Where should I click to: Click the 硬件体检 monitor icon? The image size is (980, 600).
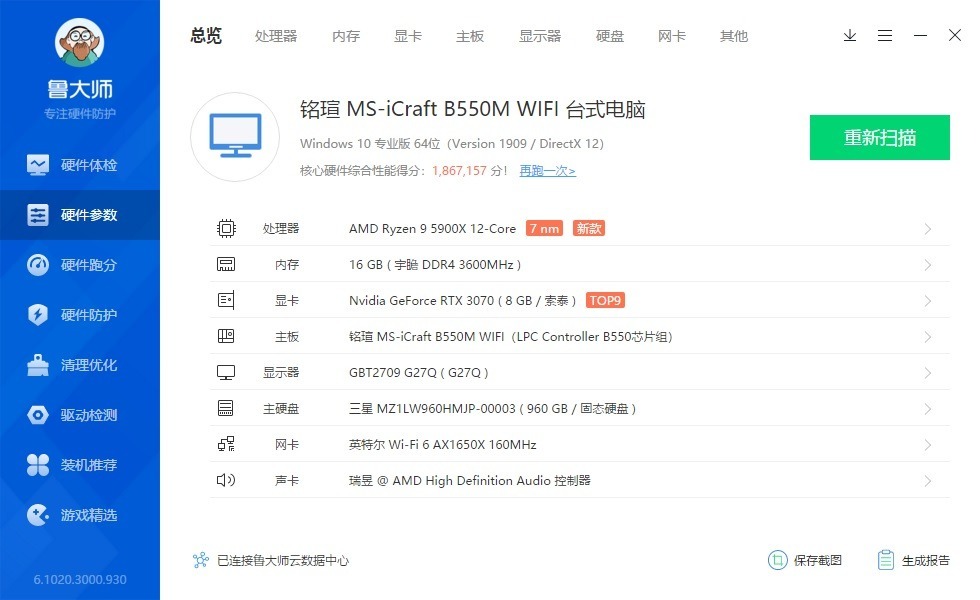click(x=38, y=165)
